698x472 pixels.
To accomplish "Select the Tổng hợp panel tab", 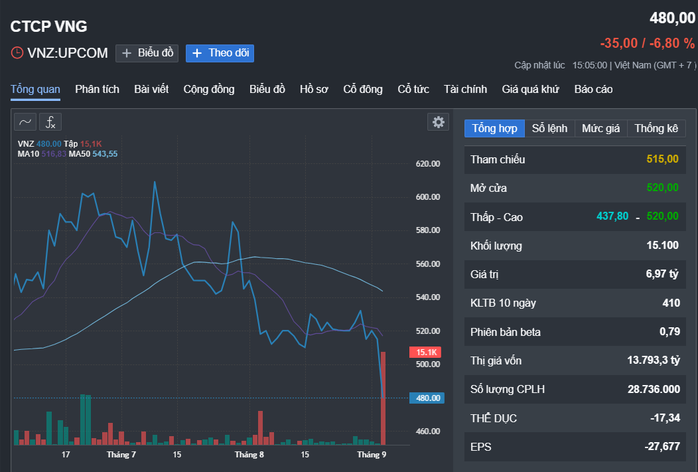I will tap(495, 128).
